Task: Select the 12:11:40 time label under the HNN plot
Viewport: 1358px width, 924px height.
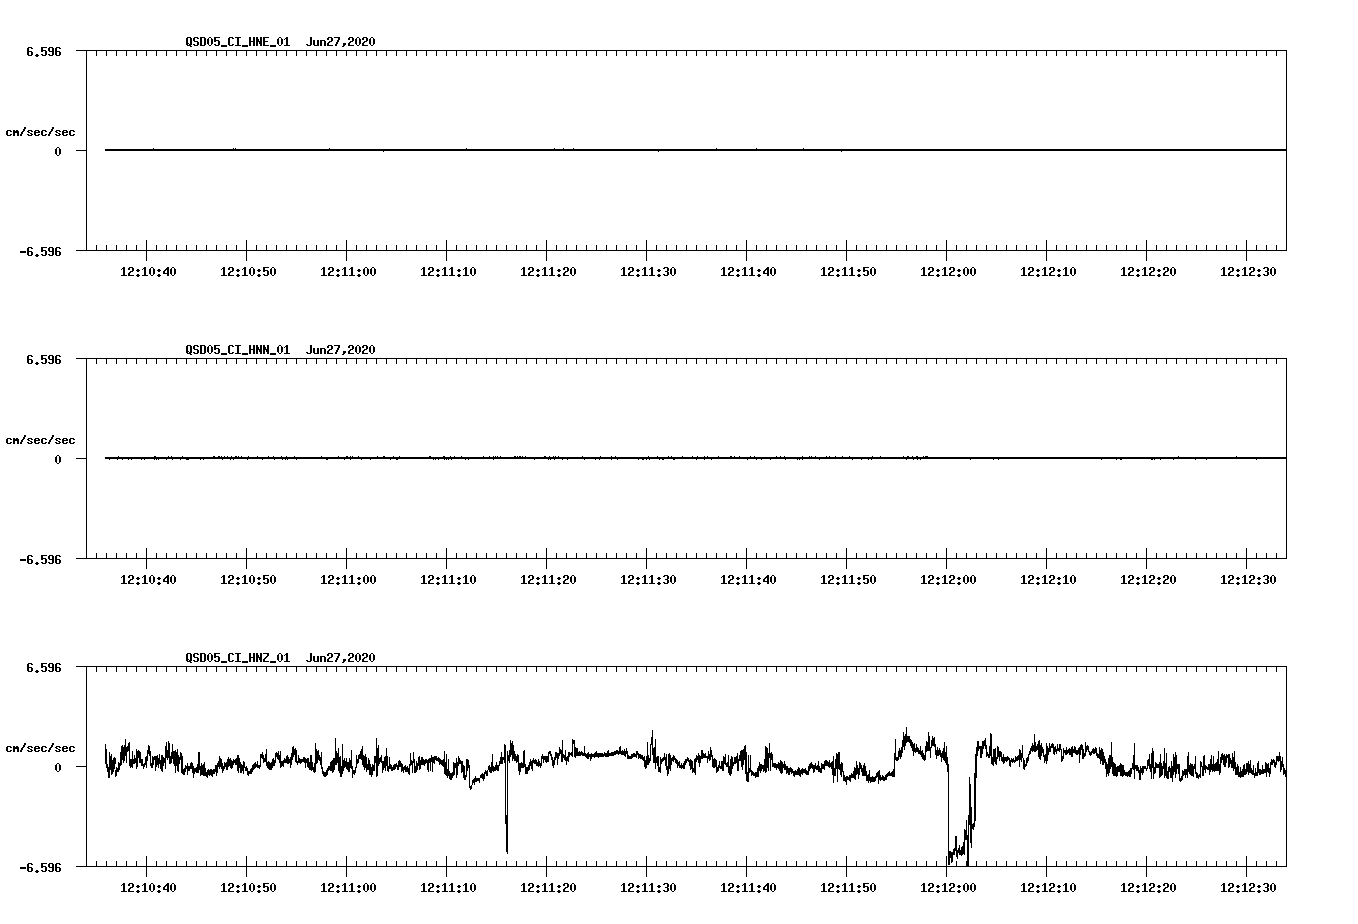Action: [x=748, y=580]
